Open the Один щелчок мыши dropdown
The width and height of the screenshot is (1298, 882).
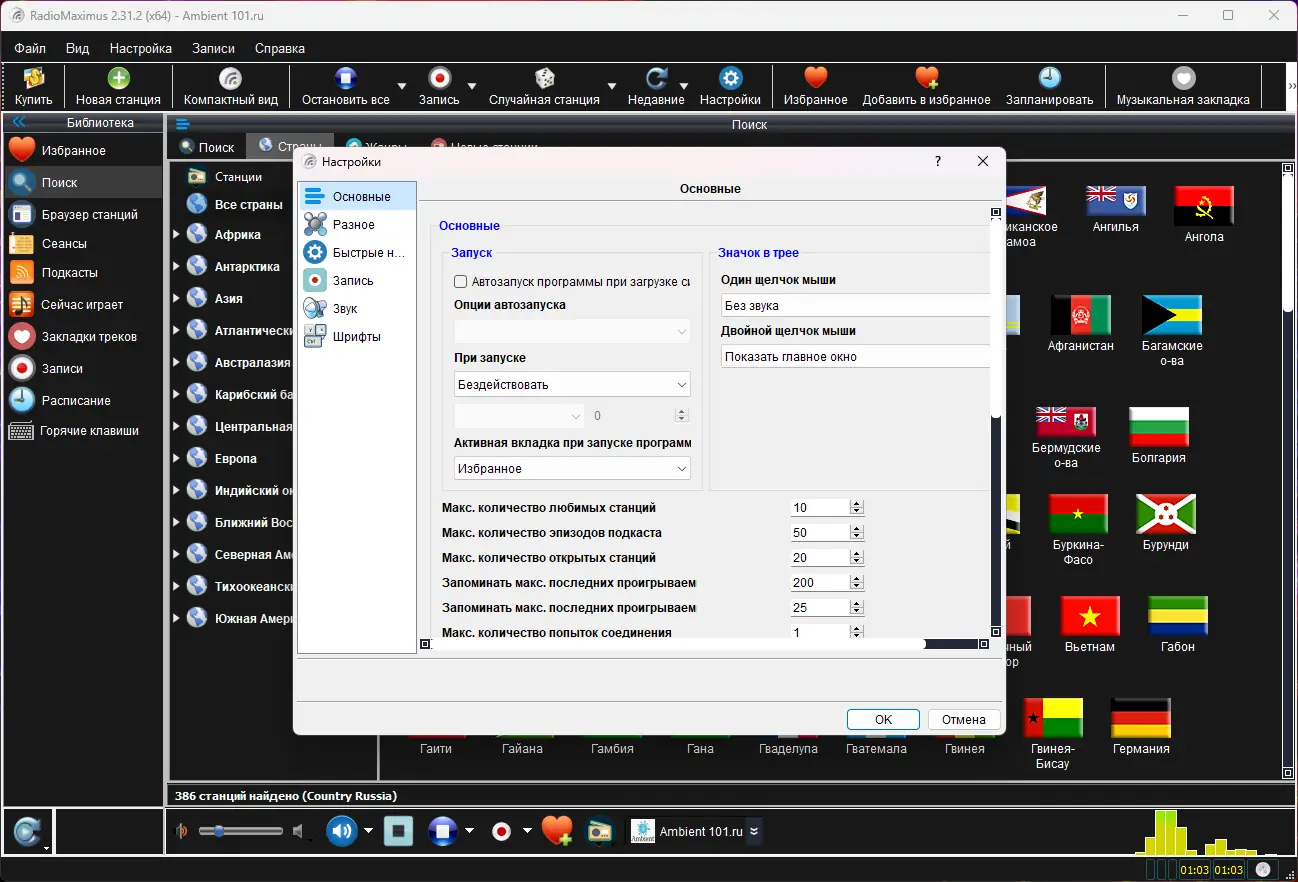855,306
